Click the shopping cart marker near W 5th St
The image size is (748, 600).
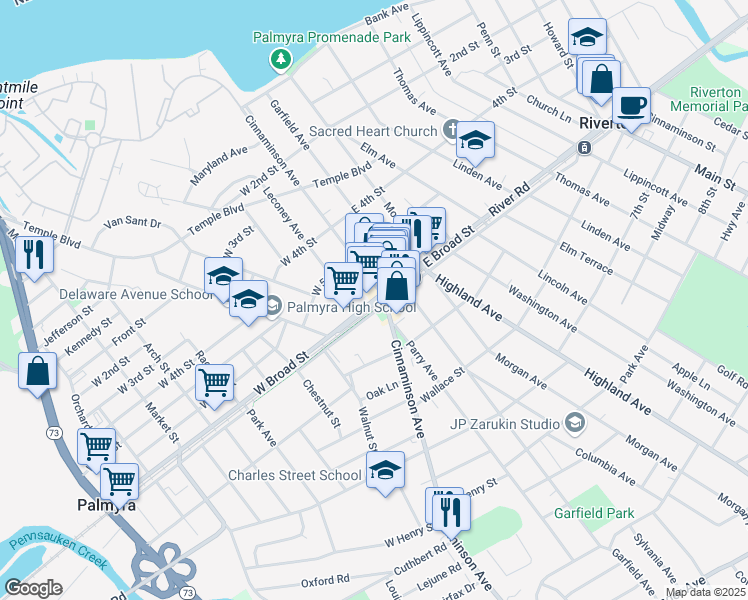point(343,284)
